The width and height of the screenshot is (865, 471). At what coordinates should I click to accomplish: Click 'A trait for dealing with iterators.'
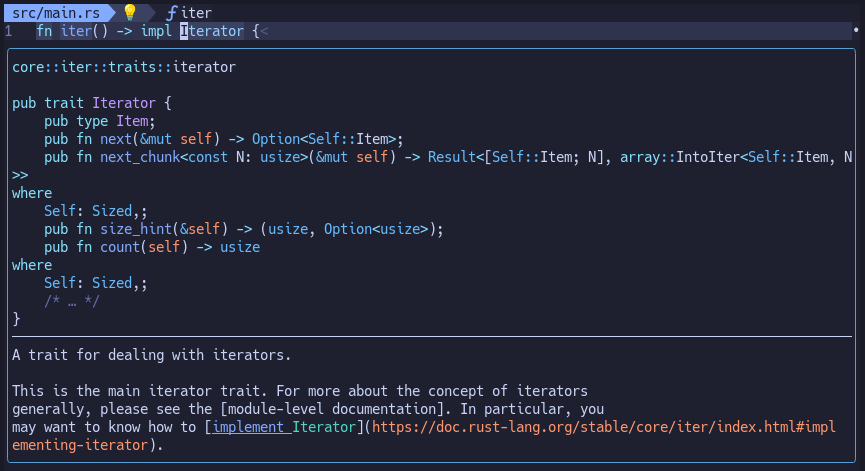(152, 355)
